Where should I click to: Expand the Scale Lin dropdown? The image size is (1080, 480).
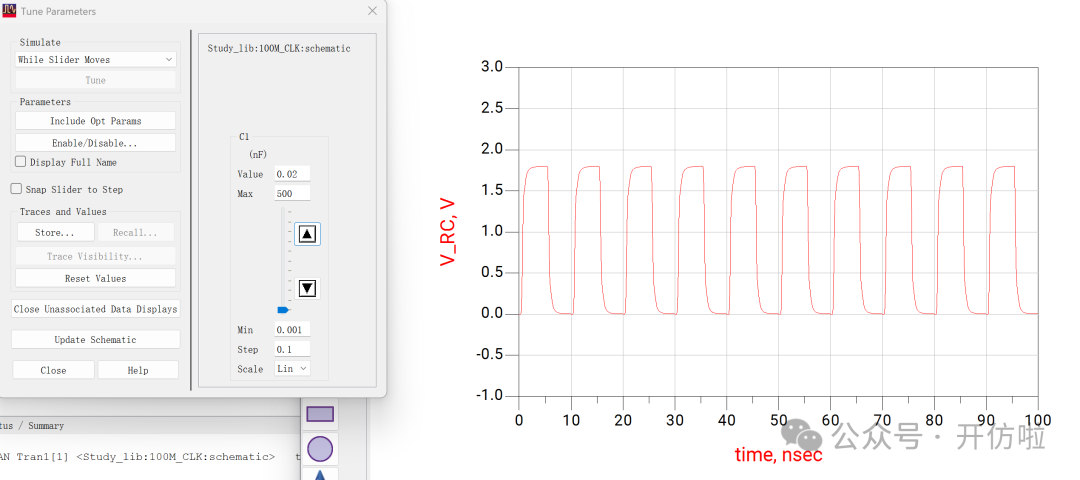292,369
